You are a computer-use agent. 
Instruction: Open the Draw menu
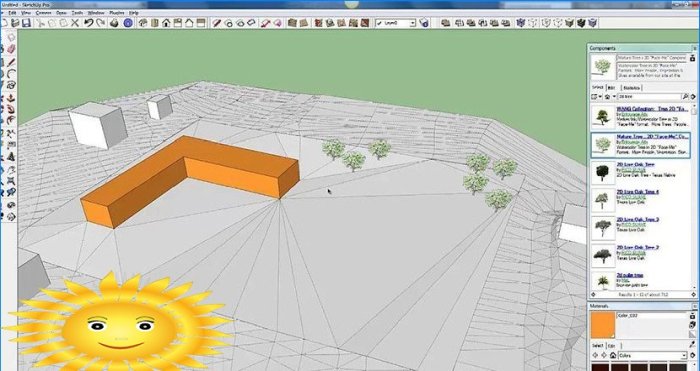pyautogui.click(x=62, y=13)
